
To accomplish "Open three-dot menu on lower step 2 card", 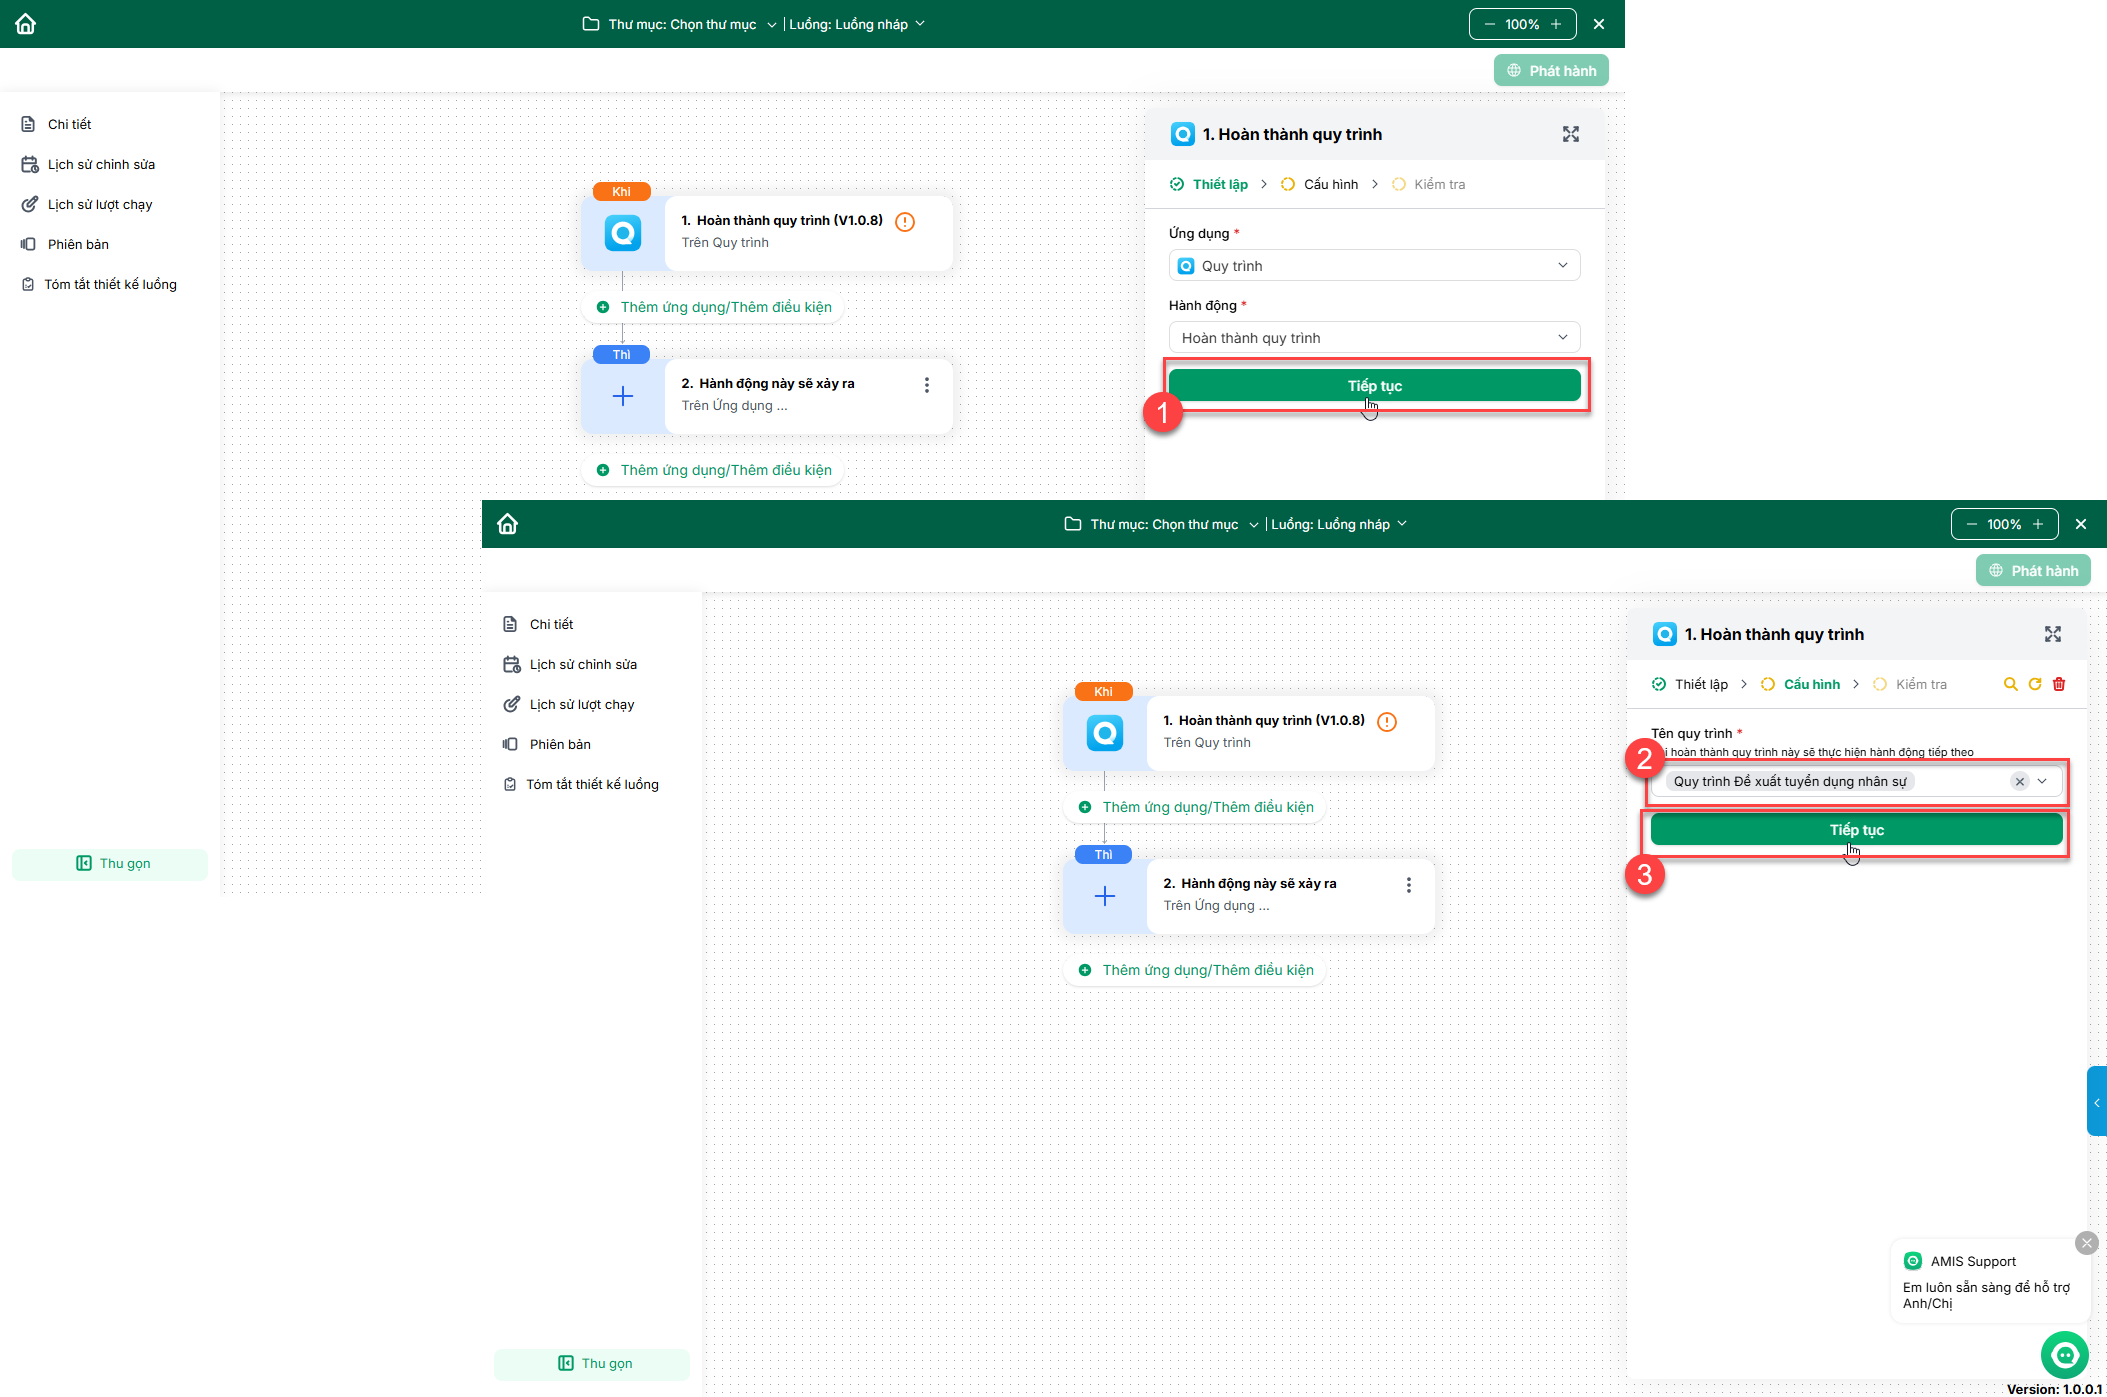I will coord(1409,885).
